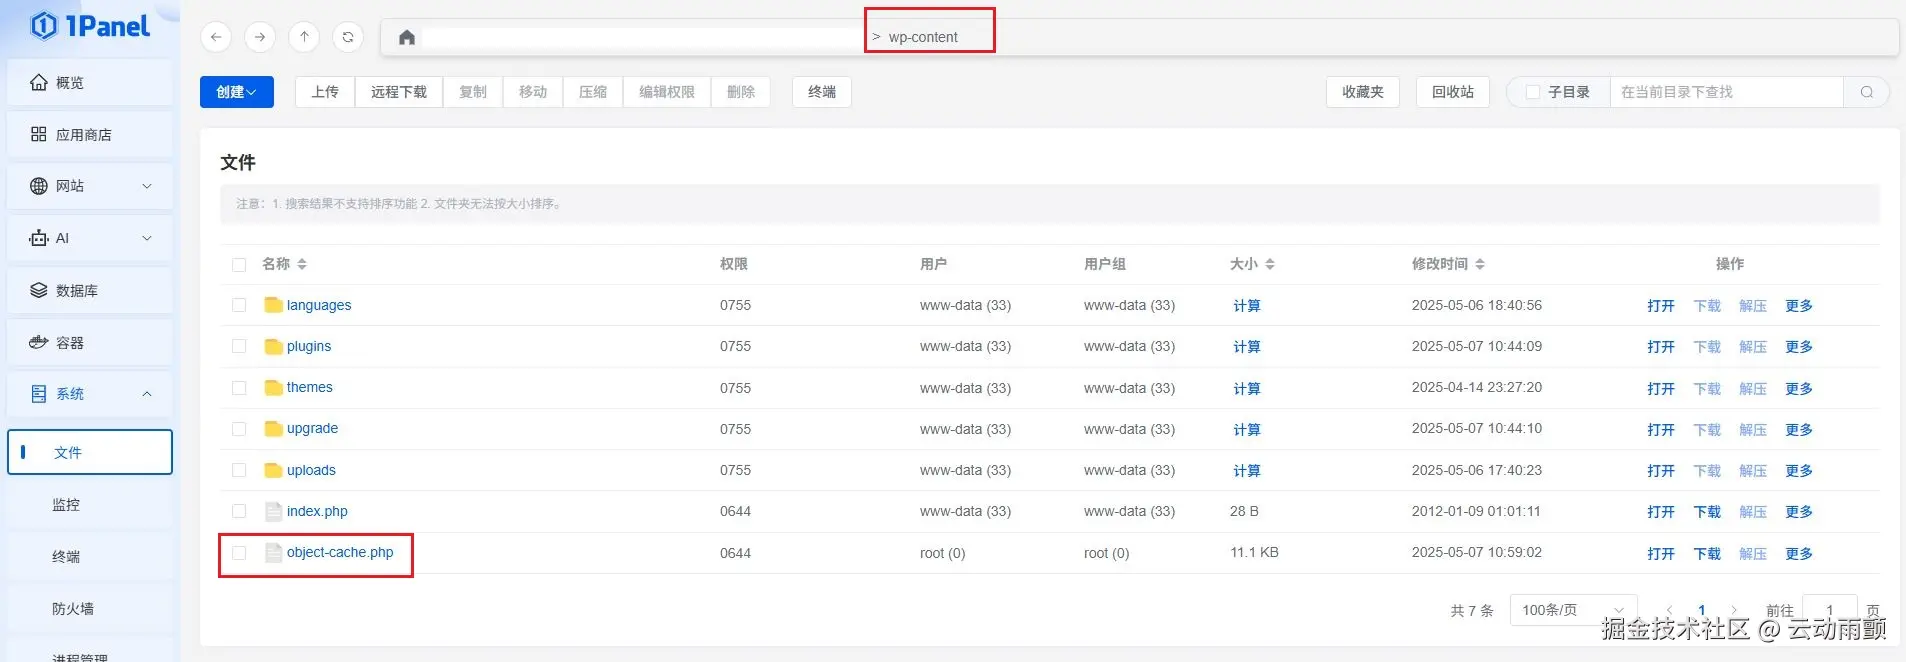The width and height of the screenshot is (1906, 662).
Task: Open 更多 menu for plugins row
Action: [1799, 347]
